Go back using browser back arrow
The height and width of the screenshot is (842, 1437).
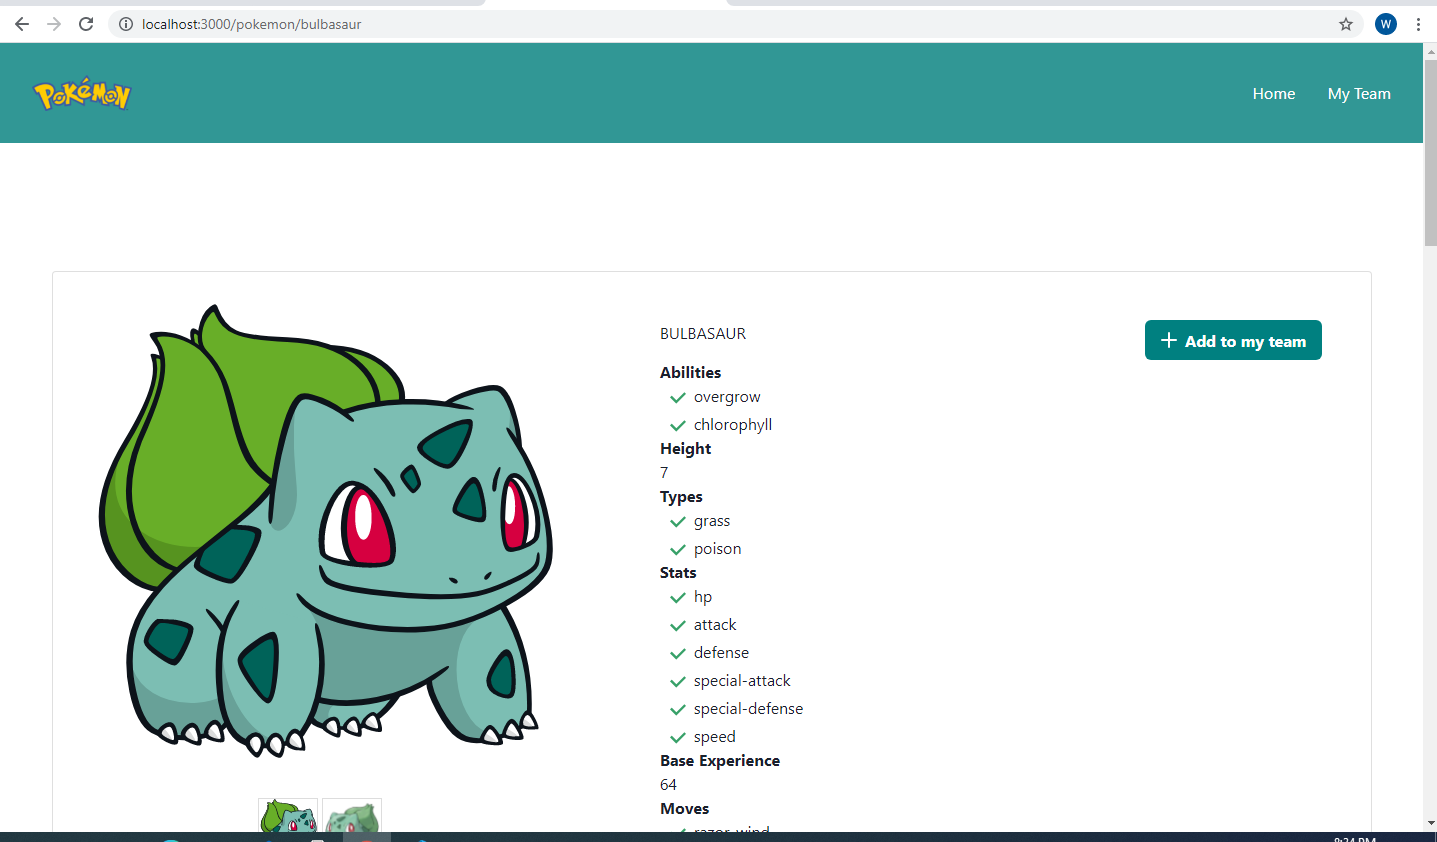[22, 24]
